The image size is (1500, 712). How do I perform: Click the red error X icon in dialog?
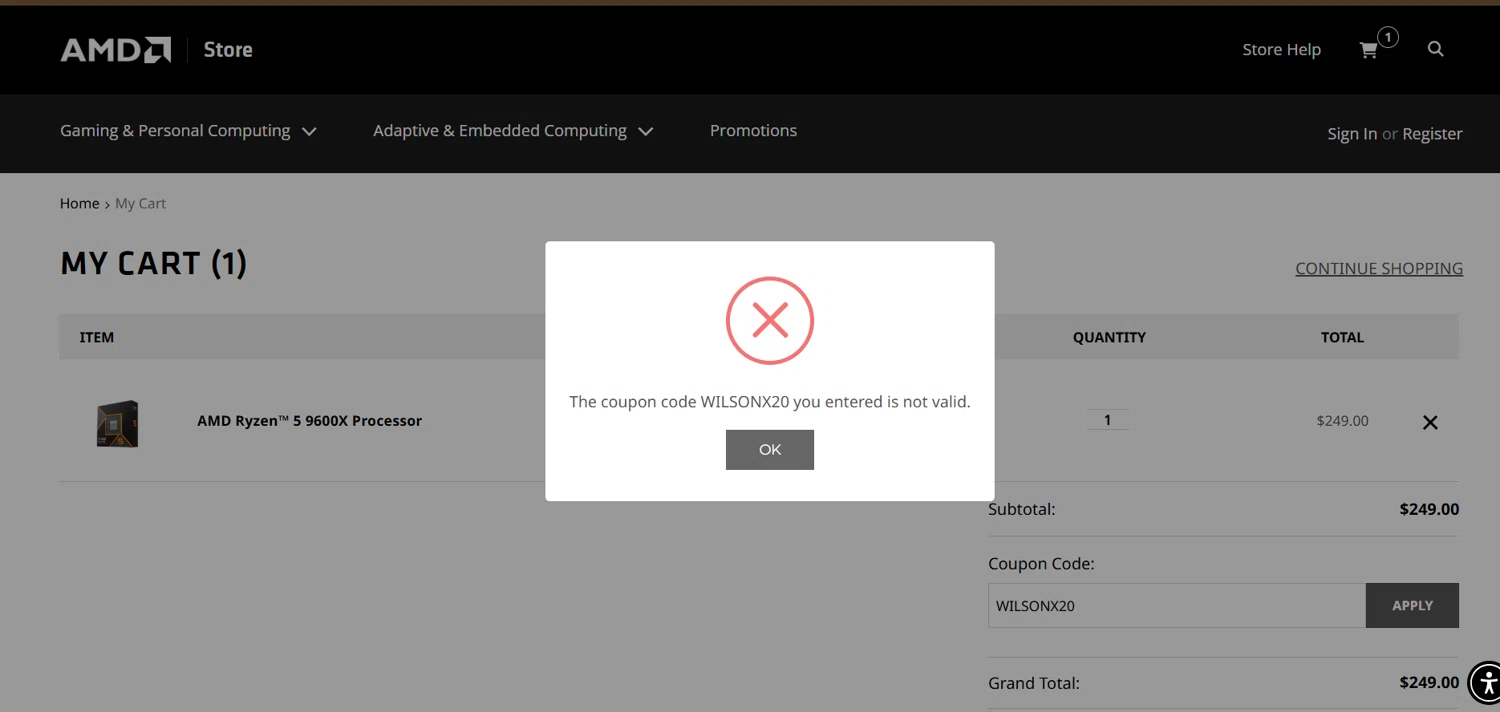click(770, 320)
